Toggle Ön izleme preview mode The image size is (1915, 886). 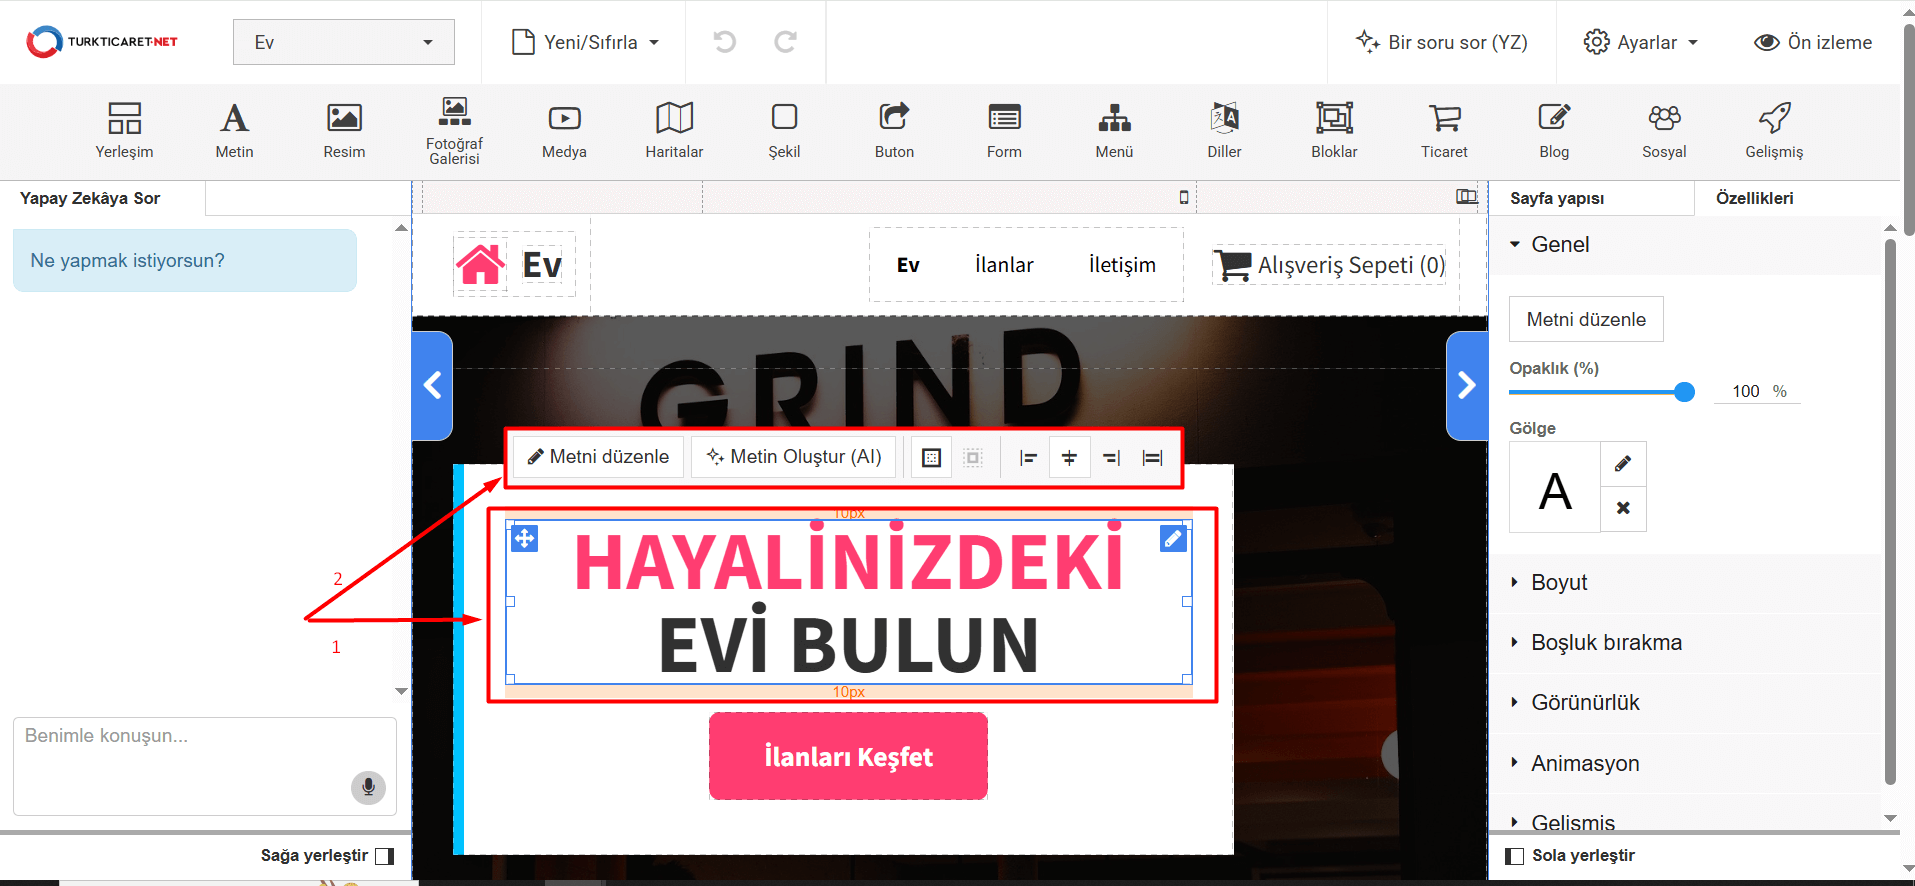click(1812, 42)
